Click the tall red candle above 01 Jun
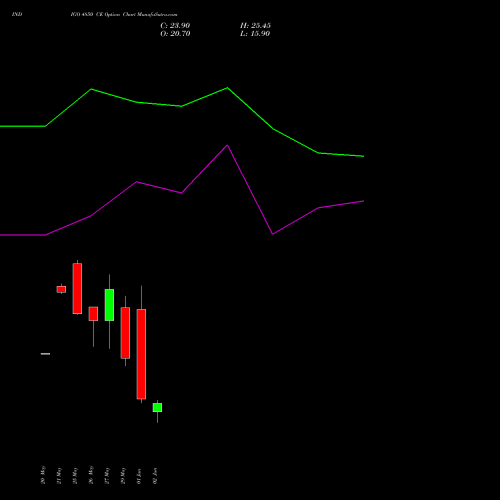 141,354
